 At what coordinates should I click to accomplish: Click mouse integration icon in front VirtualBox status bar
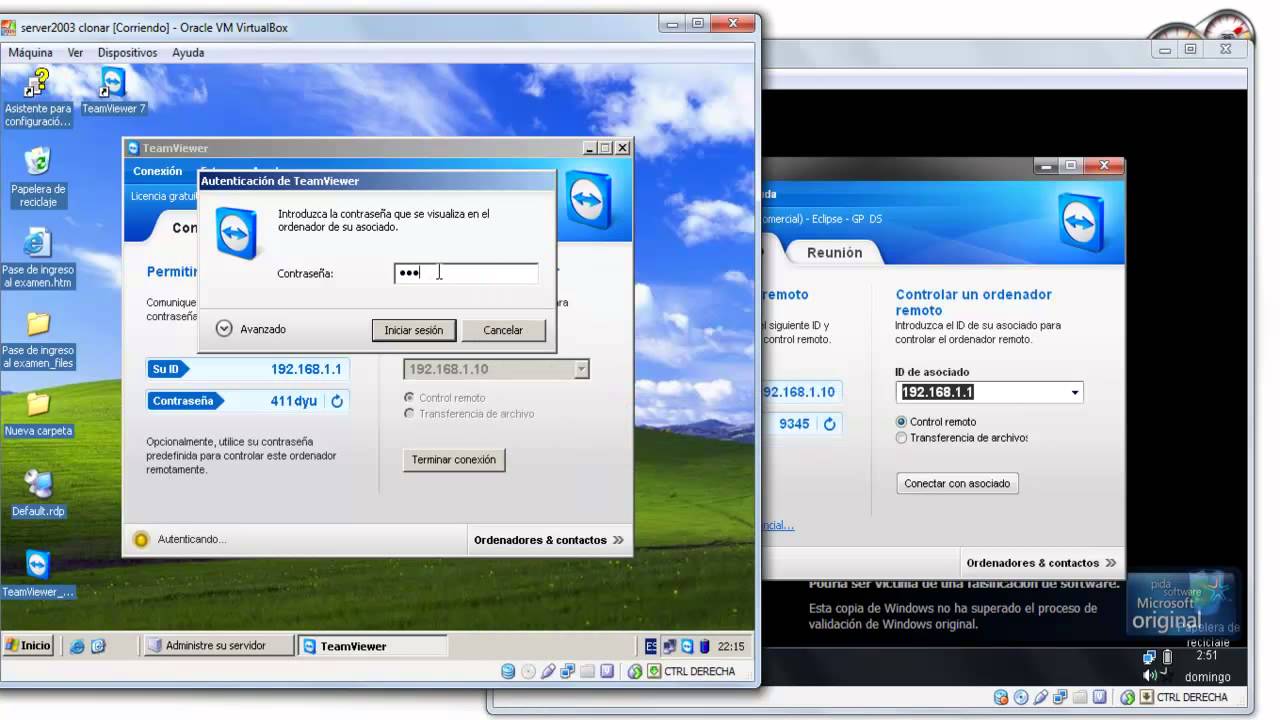coord(634,671)
